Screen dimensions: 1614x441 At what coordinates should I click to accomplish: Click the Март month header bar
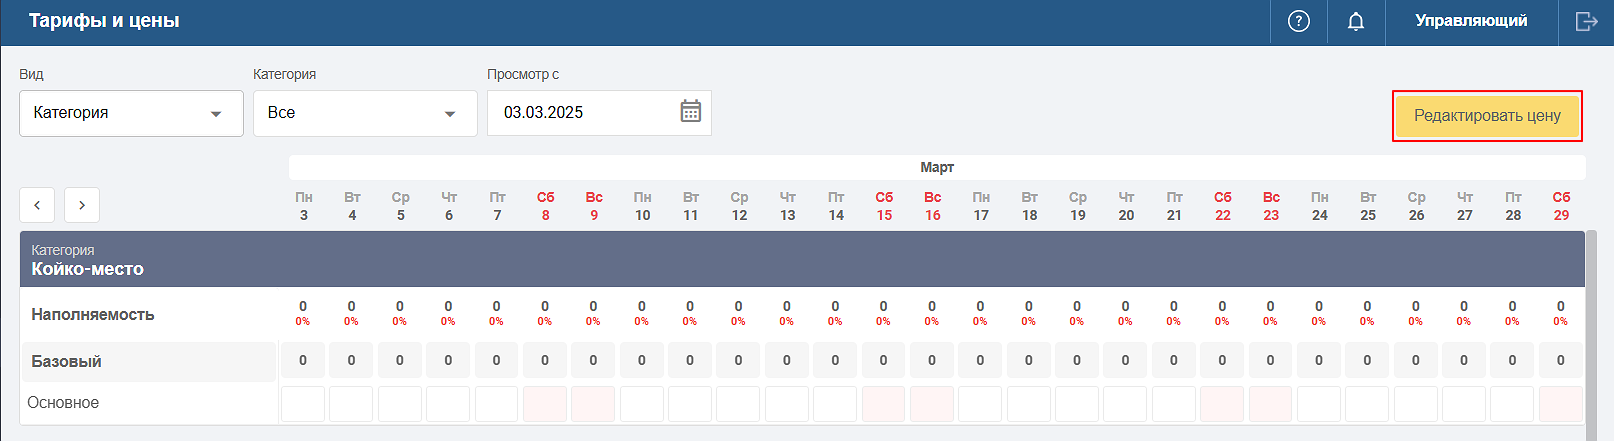tap(937, 167)
